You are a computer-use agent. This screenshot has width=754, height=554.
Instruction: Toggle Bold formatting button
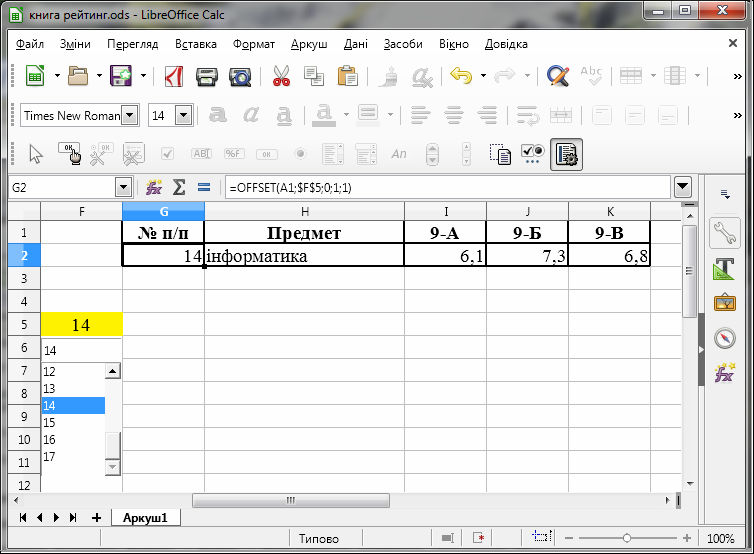tap(217, 115)
